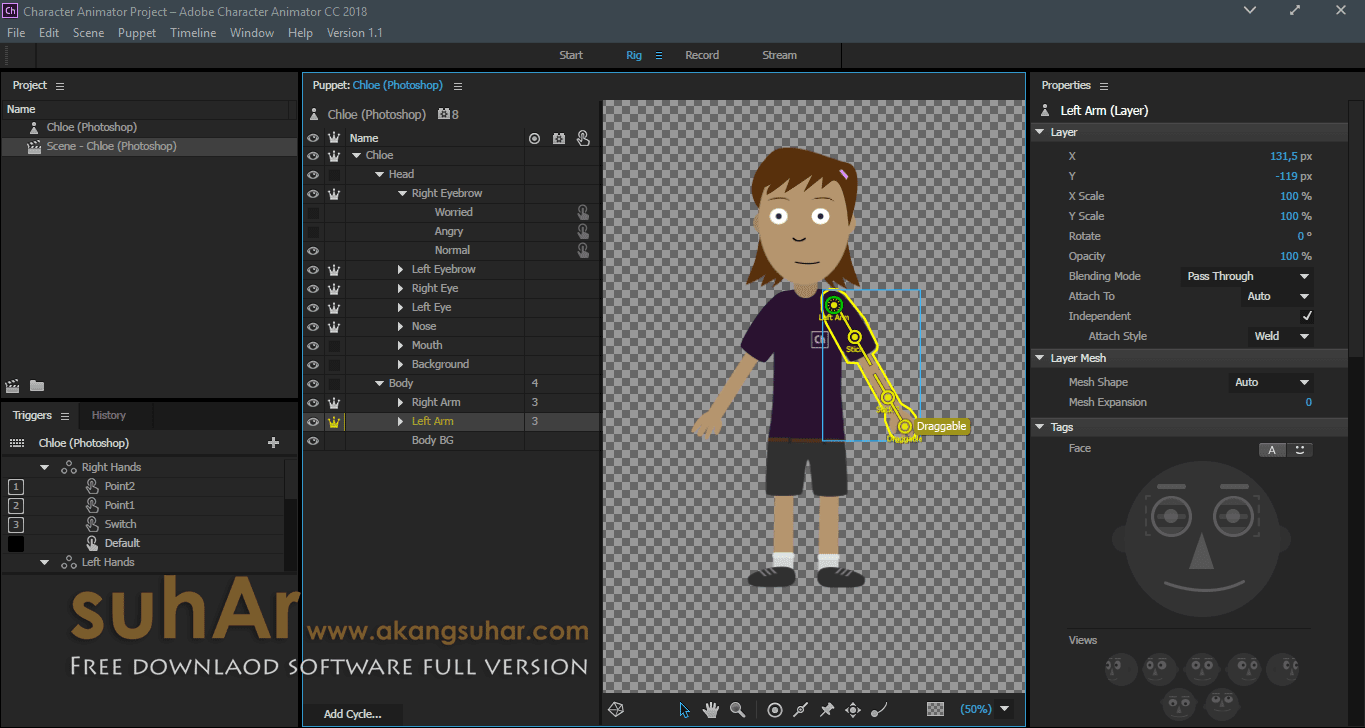Show the Worried eyebrow layer

coord(313,212)
